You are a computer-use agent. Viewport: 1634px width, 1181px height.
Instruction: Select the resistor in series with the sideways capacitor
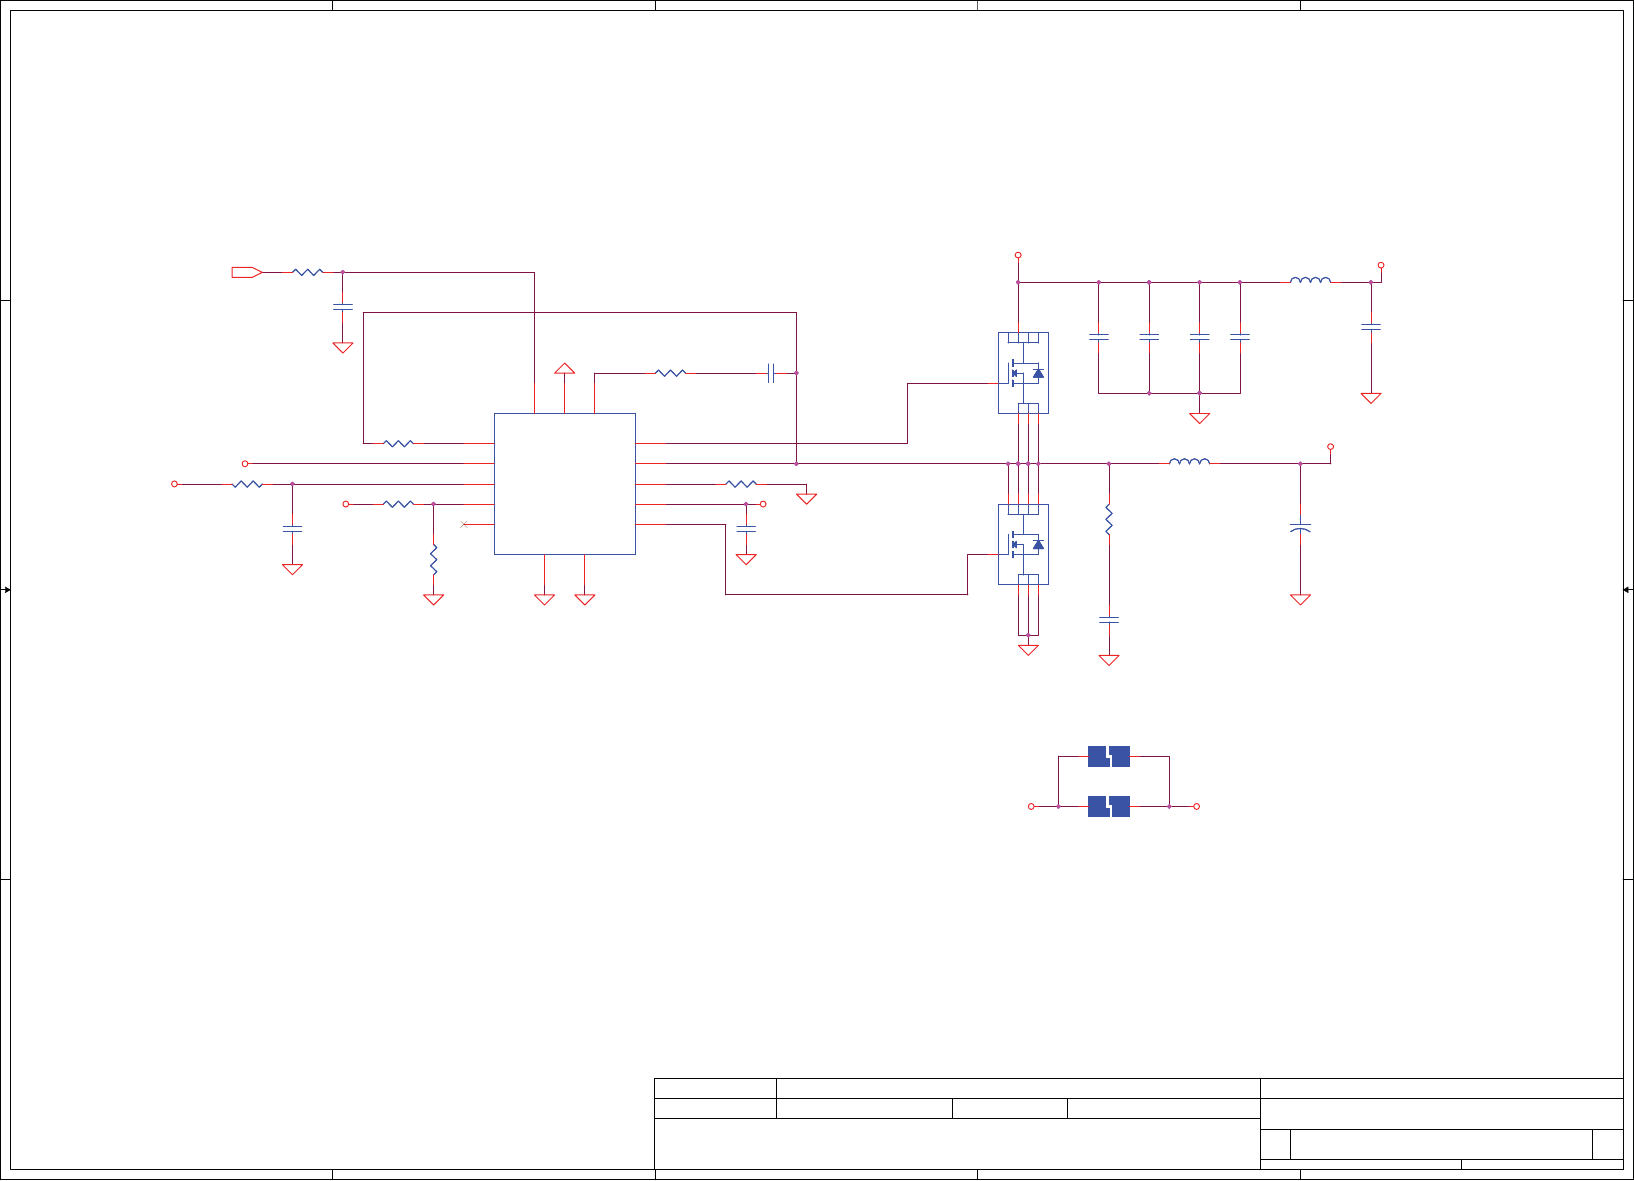670,373
